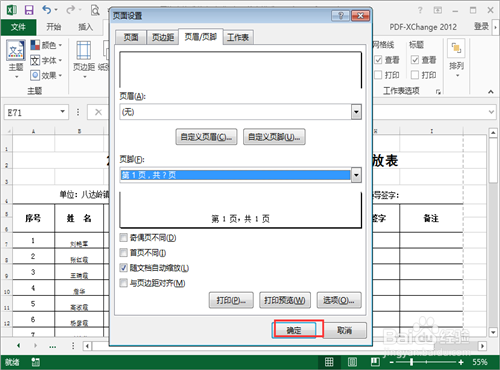The image size is (500, 370).
Task: Switch to the 工作表 tab
Action: pyautogui.click(x=238, y=37)
